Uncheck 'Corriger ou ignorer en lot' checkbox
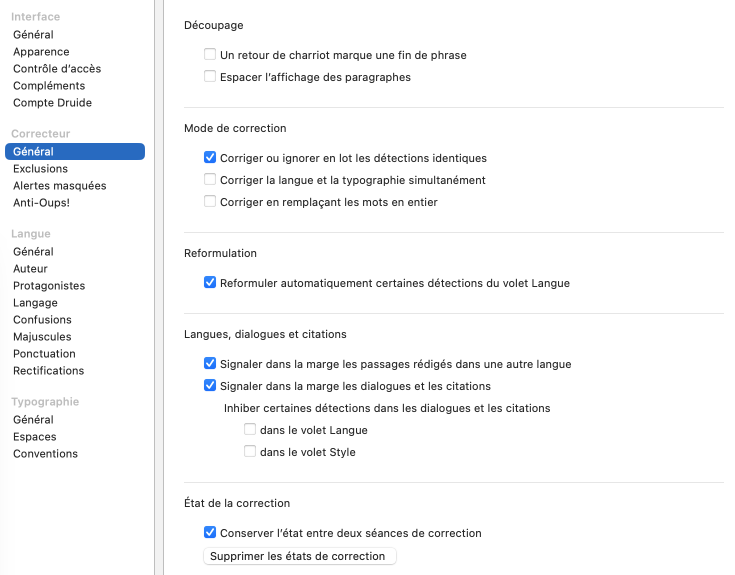Viewport: 735px width, 575px height. (210, 158)
